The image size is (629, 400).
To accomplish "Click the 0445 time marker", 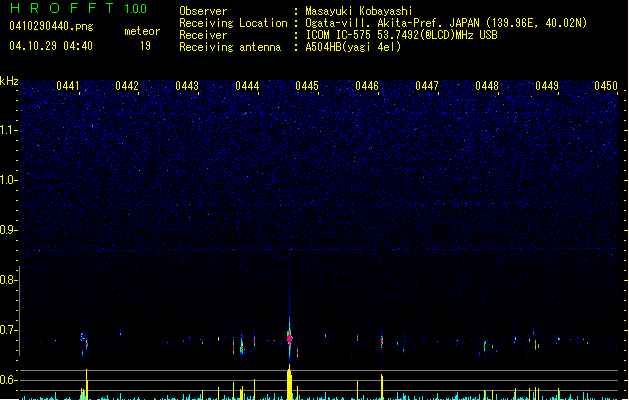I will coord(307,86).
